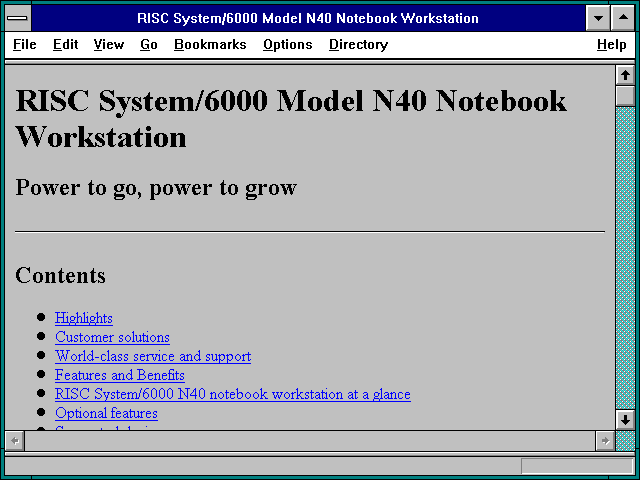640x480 pixels.
Task: Open the File menu
Action: [x=24, y=44]
